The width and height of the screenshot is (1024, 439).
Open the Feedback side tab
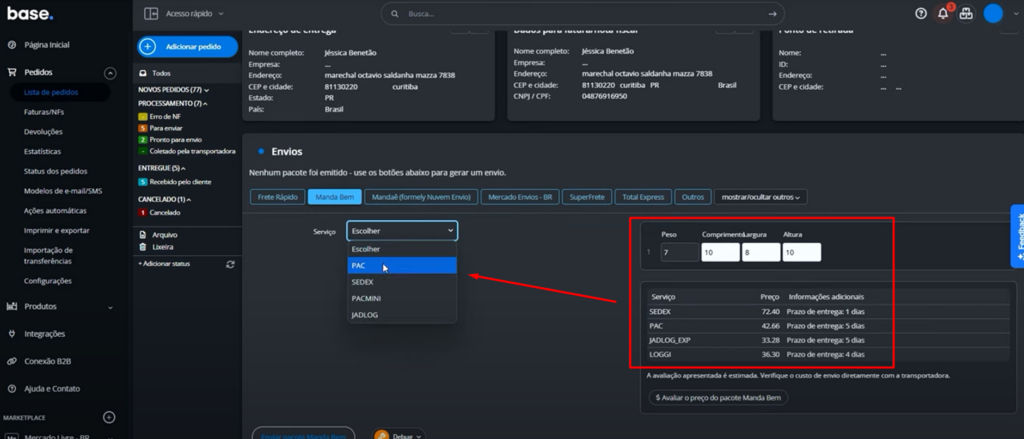pyautogui.click(x=1017, y=236)
